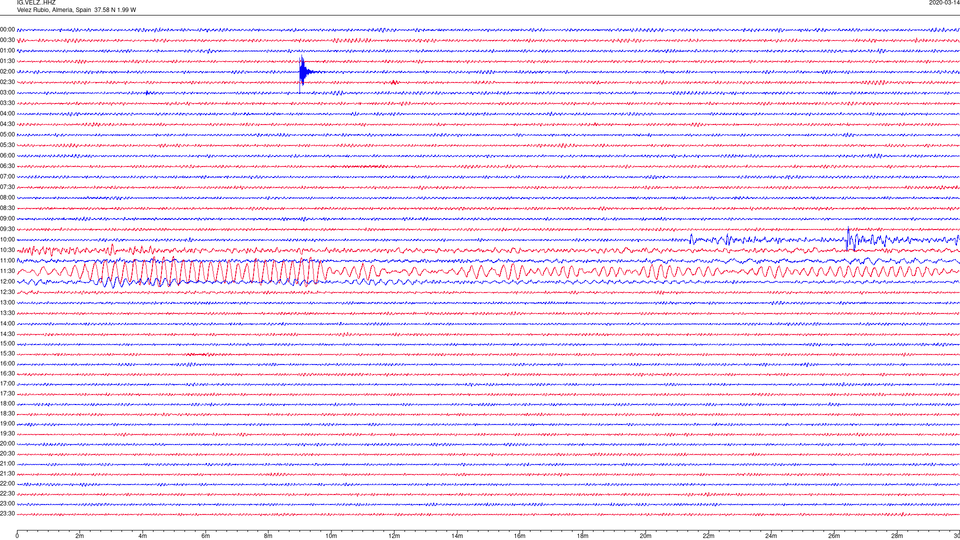The image size is (960, 540).
Task: Click the 15:30 trace time label
Action: click(x=7, y=354)
